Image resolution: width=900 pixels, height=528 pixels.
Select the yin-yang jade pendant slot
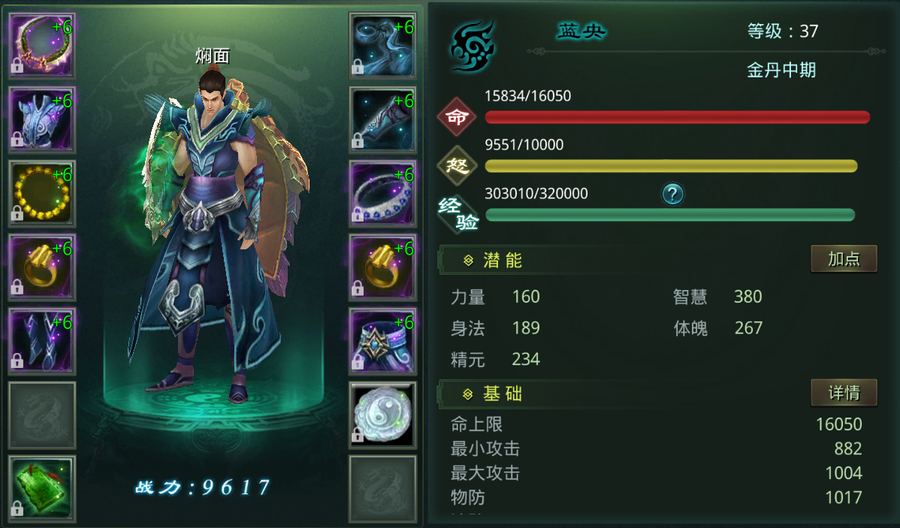383,415
